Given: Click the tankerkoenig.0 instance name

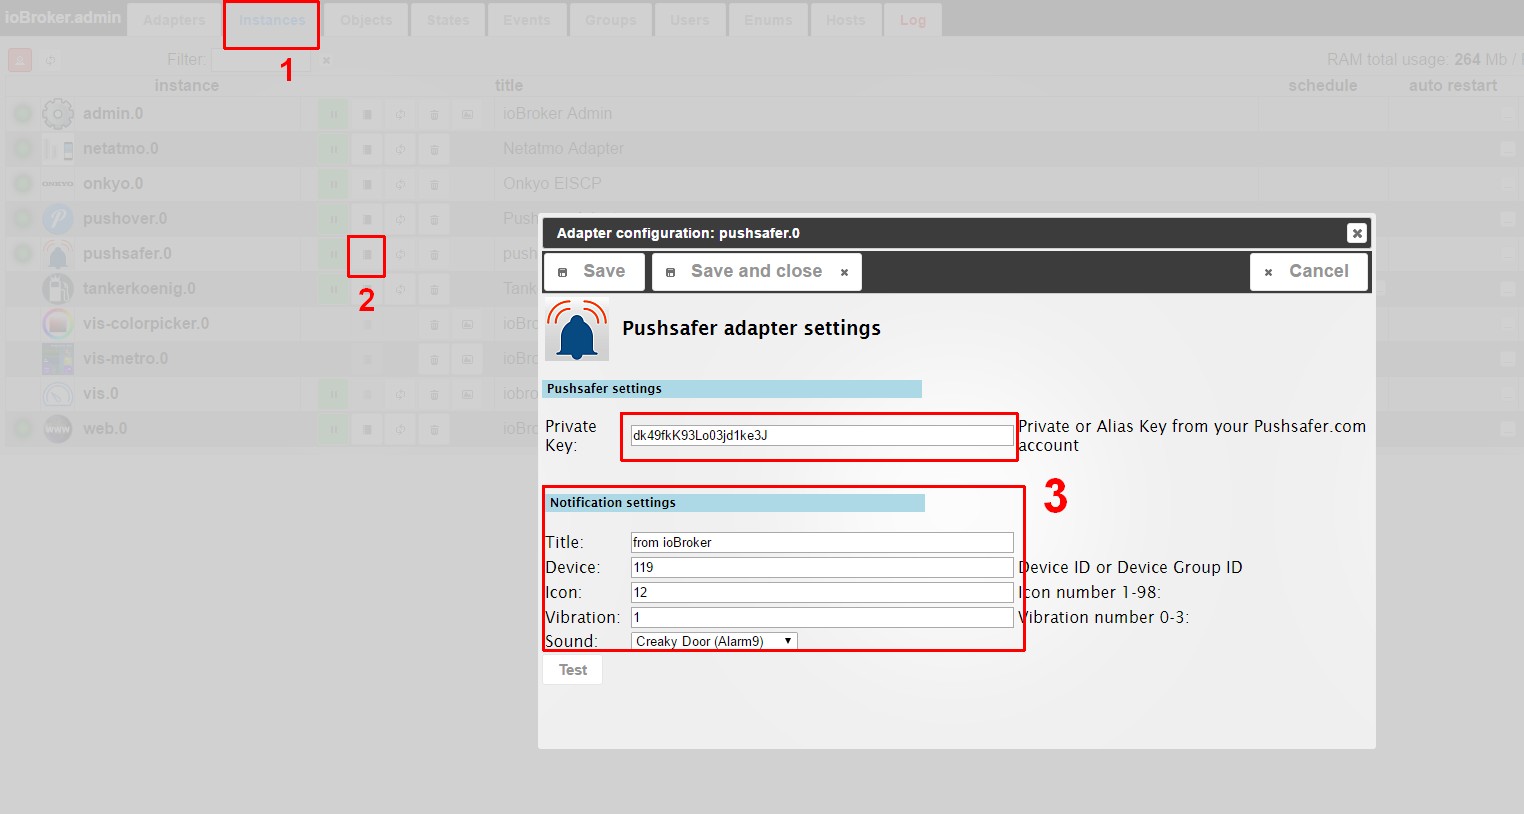Looking at the screenshot, I should point(139,289).
